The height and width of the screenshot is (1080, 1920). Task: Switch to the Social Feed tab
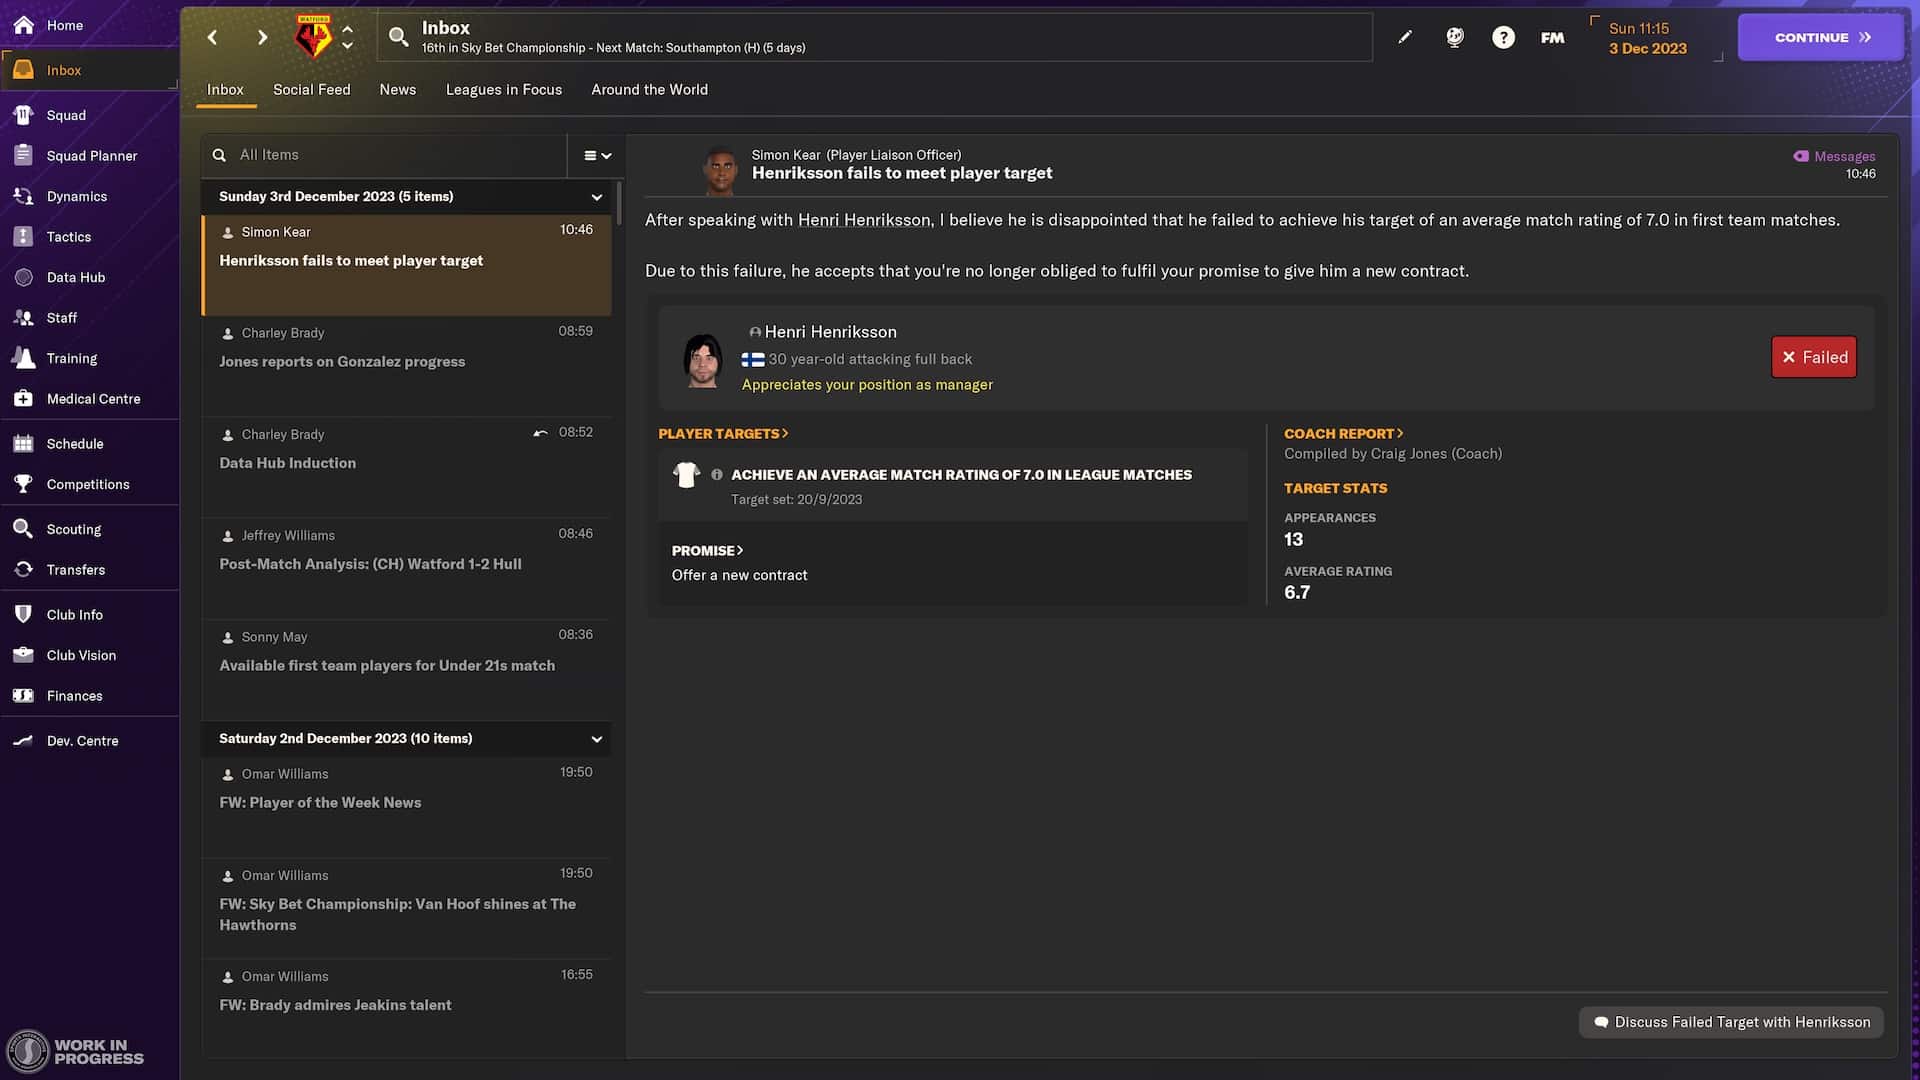tap(311, 89)
